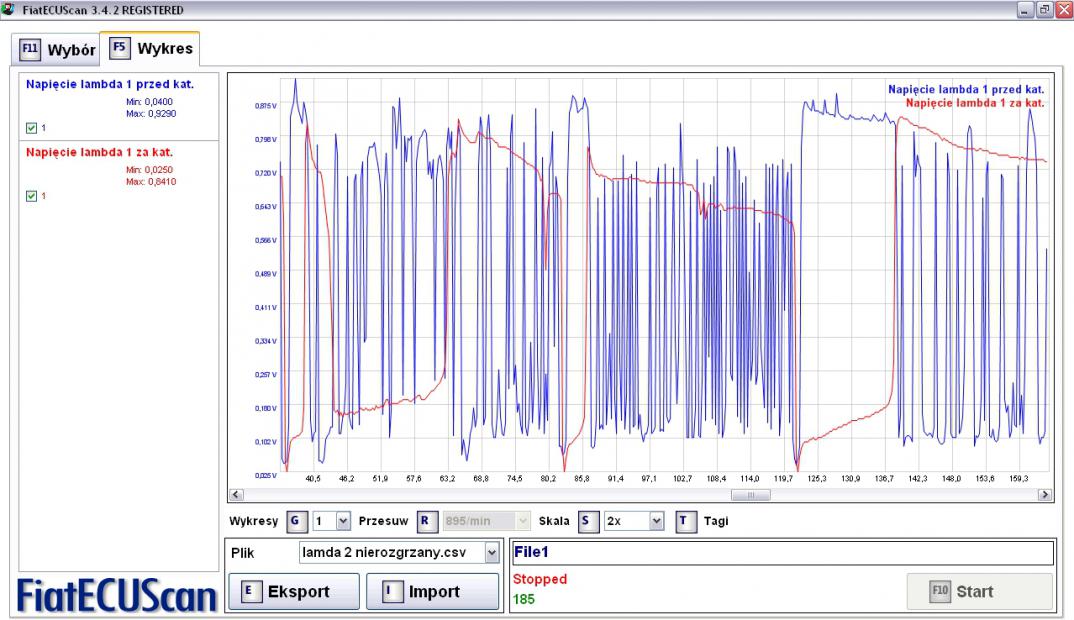
Task: Open the Wykresy count dropdown
Action: tap(343, 521)
